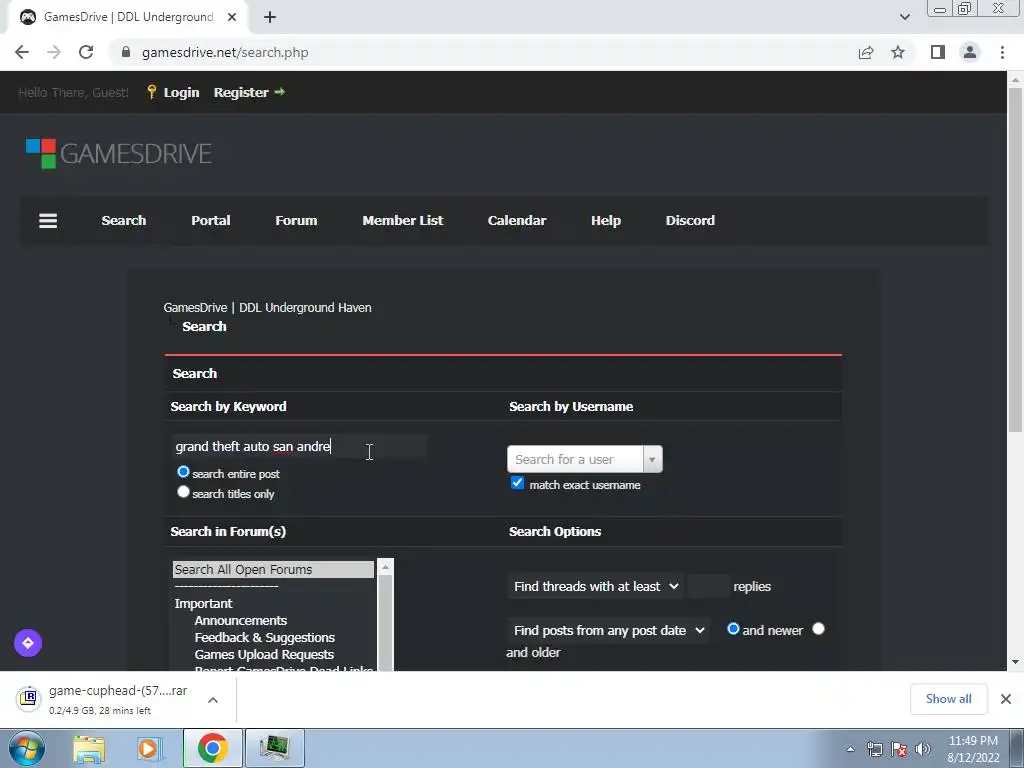Click the purple floating widget icon
This screenshot has width=1024, height=768.
pos(28,643)
